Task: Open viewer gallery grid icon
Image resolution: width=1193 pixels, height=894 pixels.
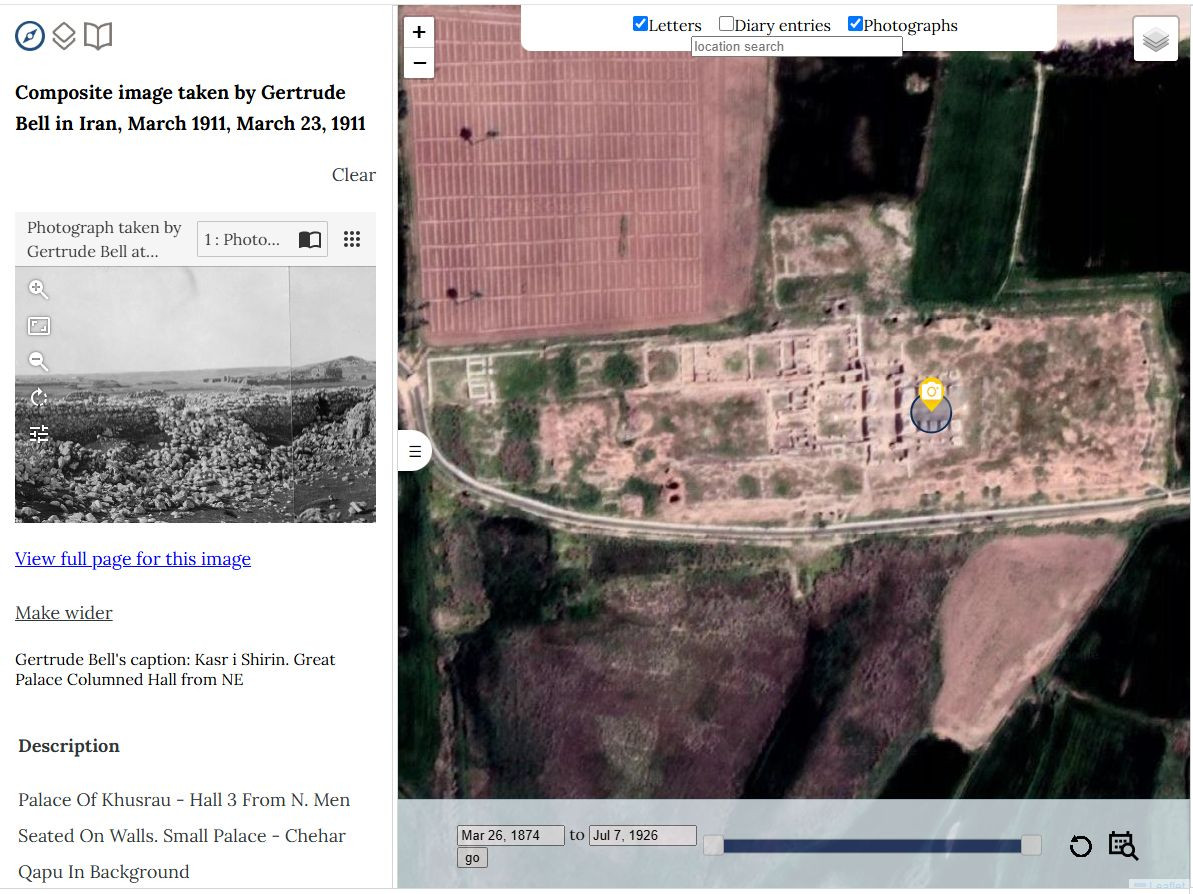Action: click(352, 240)
